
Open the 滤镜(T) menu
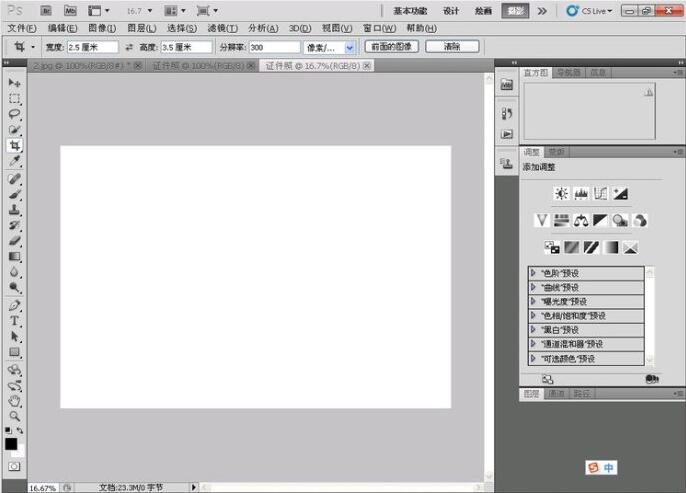point(224,28)
